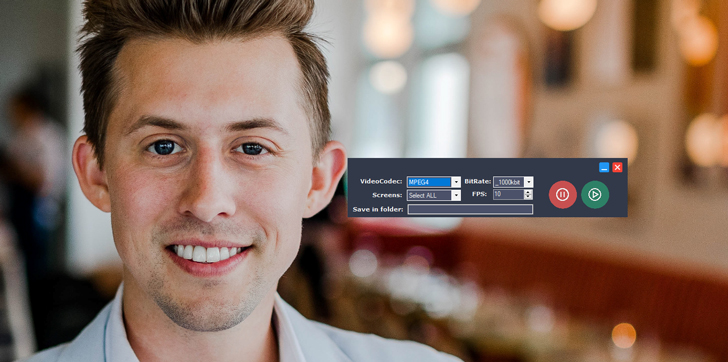Click the Select ALL screens field
Image resolution: width=728 pixels, height=362 pixels.
point(429,195)
